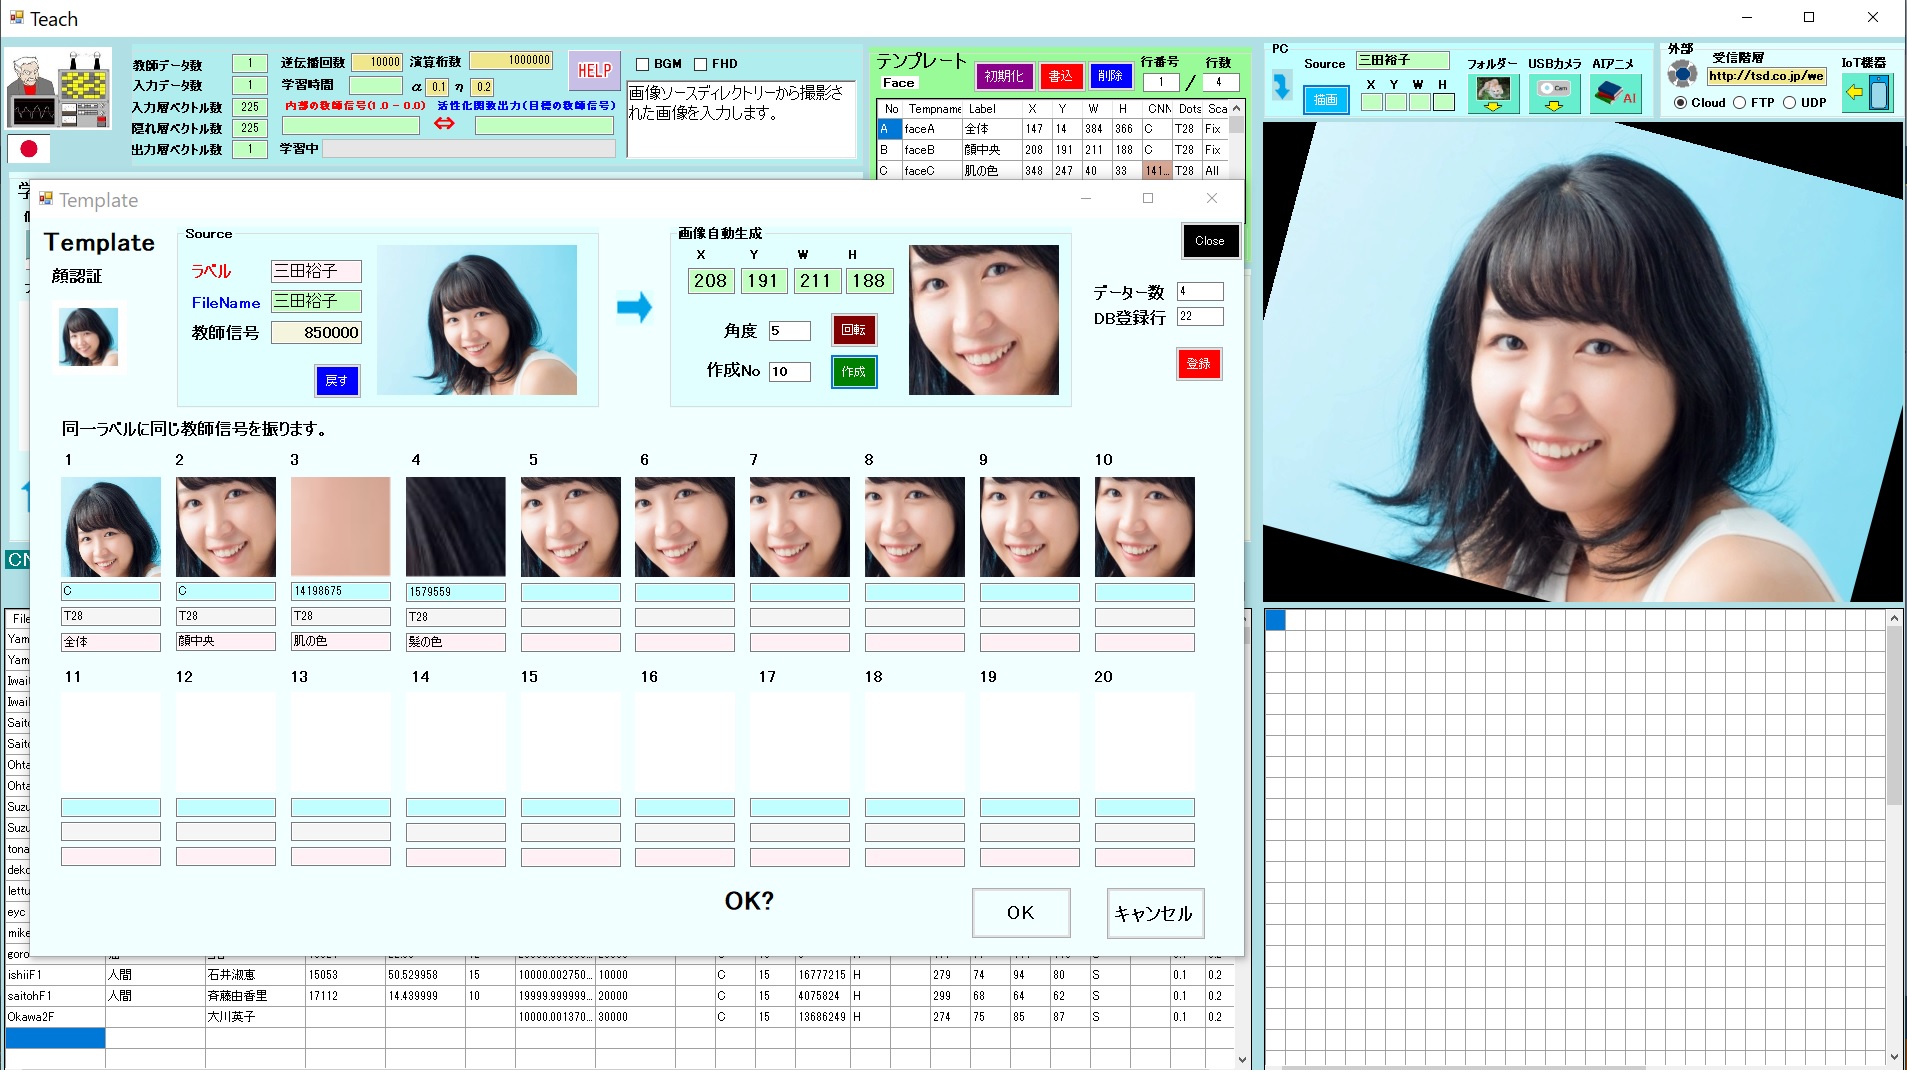Click the blue down arrow under PC

pyautogui.click(x=1281, y=86)
